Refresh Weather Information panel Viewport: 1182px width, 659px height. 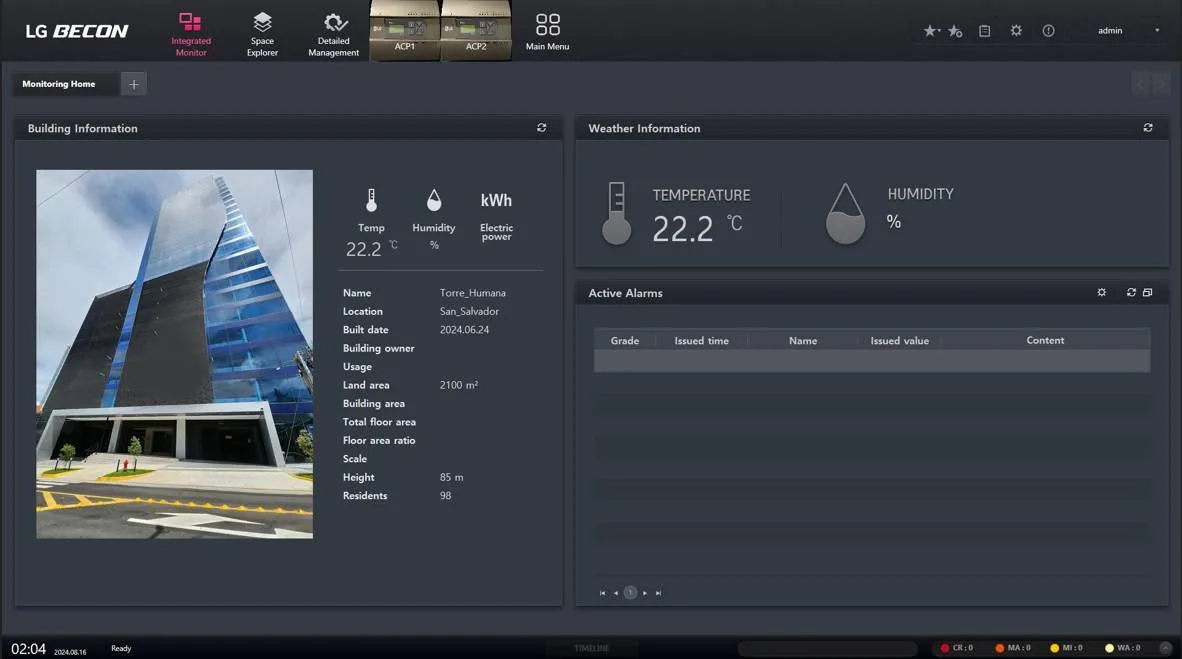pos(1148,127)
